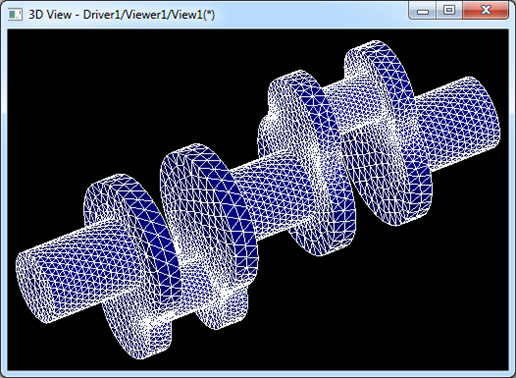Pick the third counterweight disc from the left
516x378 pixels.
coord(307,163)
